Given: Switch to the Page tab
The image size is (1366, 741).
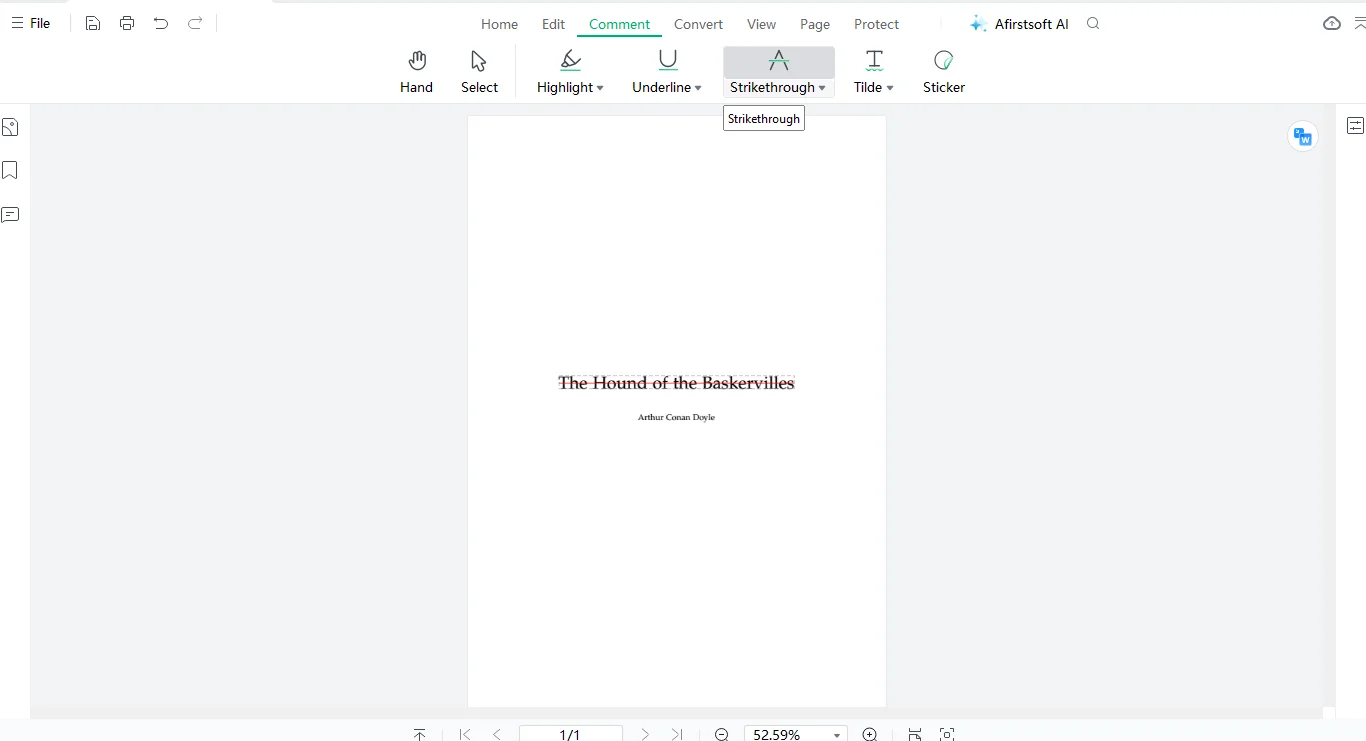Looking at the screenshot, I should [815, 24].
